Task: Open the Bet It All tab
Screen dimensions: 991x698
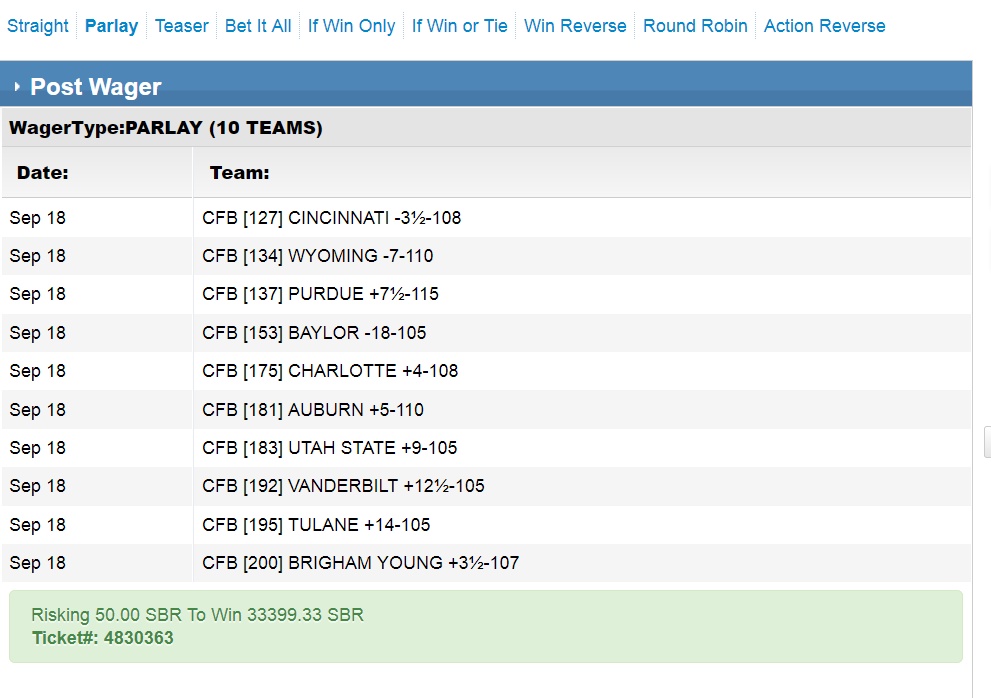Action: pos(258,26)
